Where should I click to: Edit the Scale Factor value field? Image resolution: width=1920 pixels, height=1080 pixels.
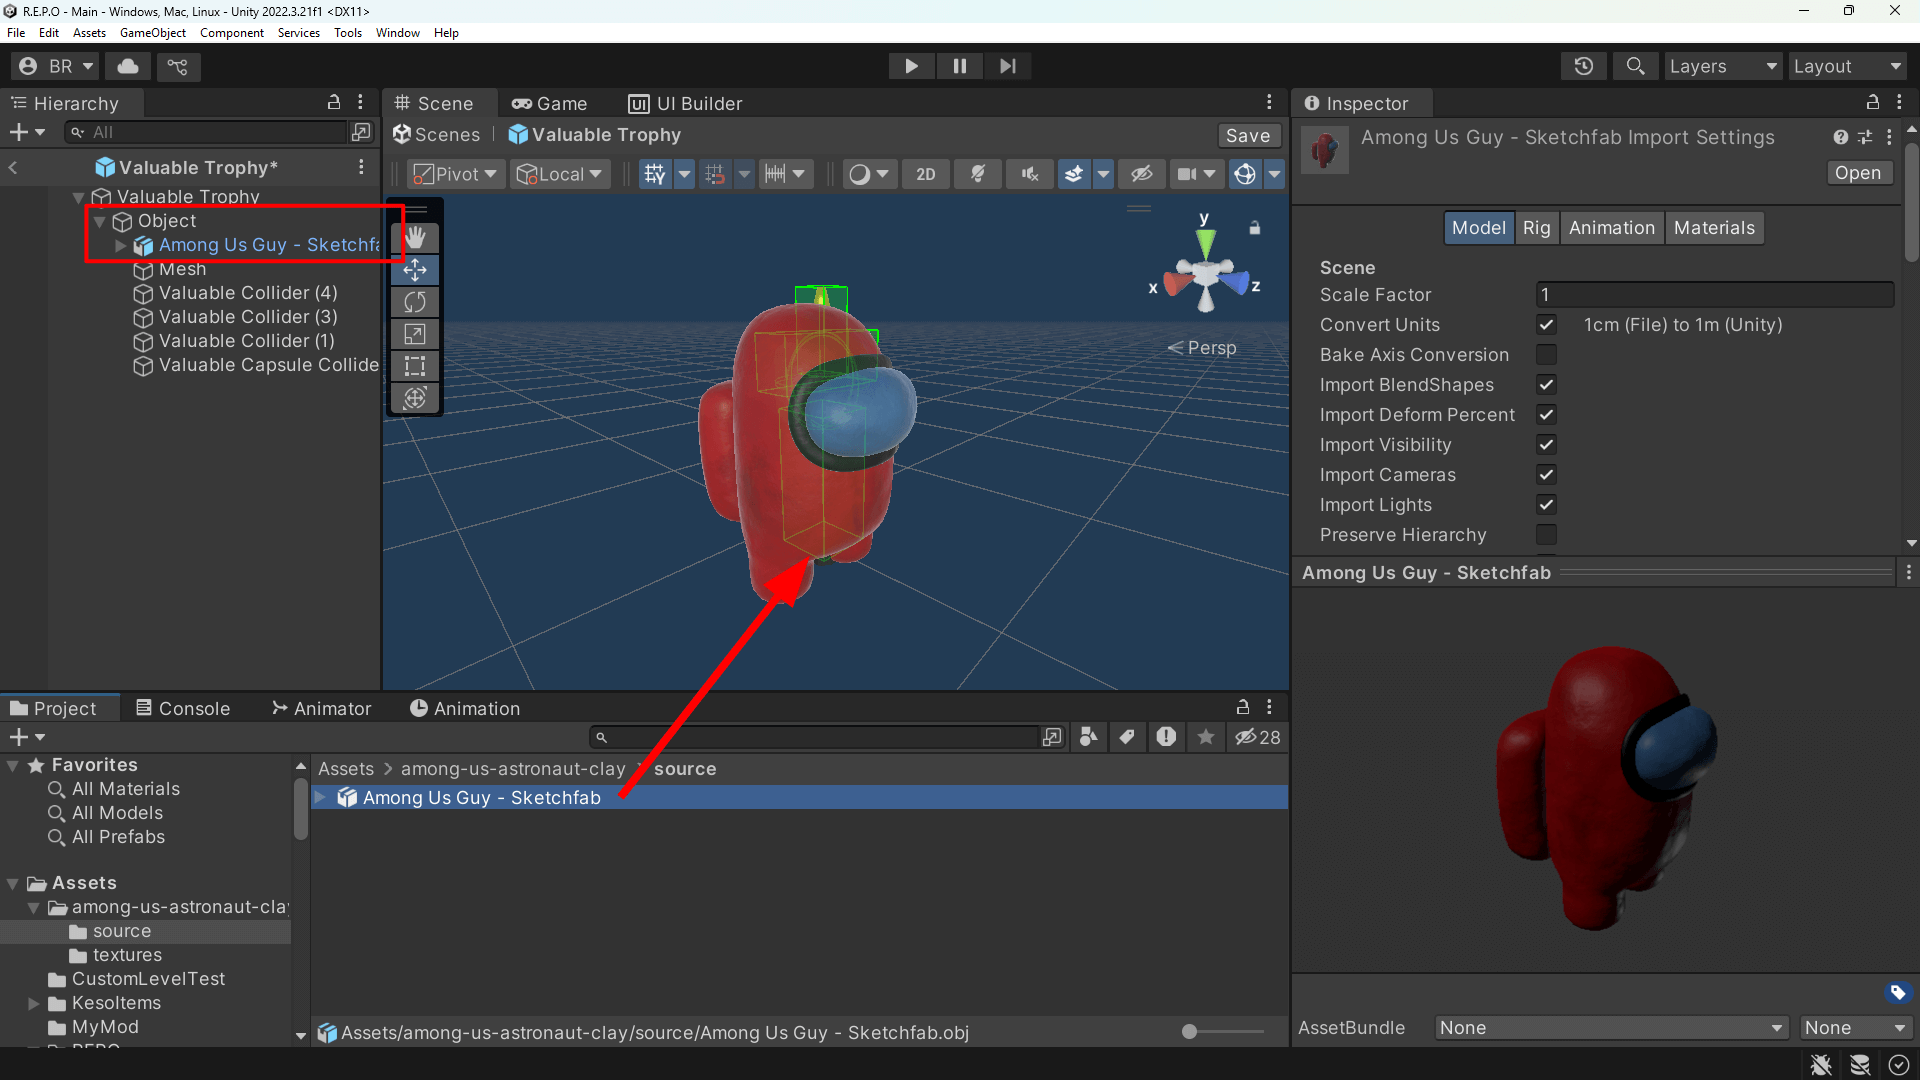[1713, 294]
